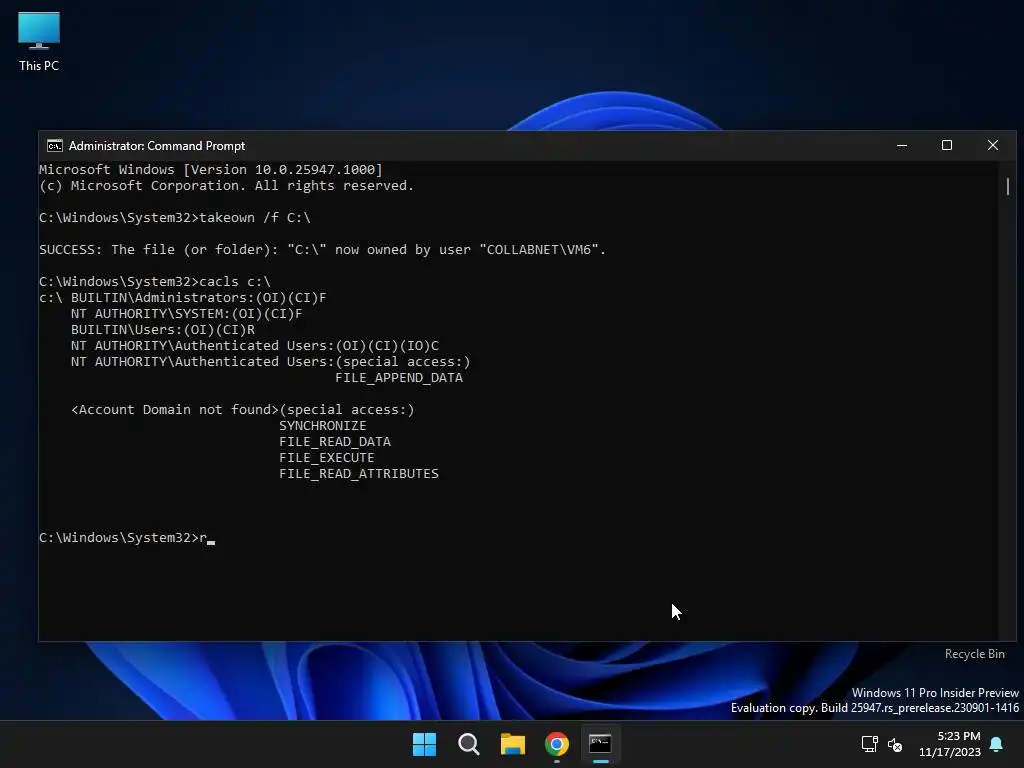Open taskbar Search
This screenshot has height=768, width=1024.
[469, 744]
